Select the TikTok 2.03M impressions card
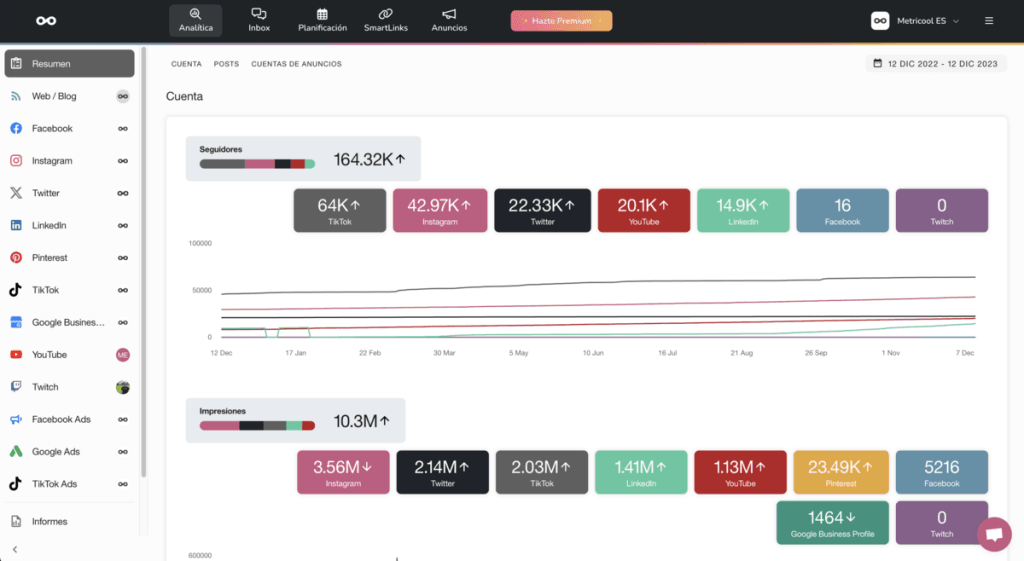Screen dimensions: 1024x561 pos(541,472)
